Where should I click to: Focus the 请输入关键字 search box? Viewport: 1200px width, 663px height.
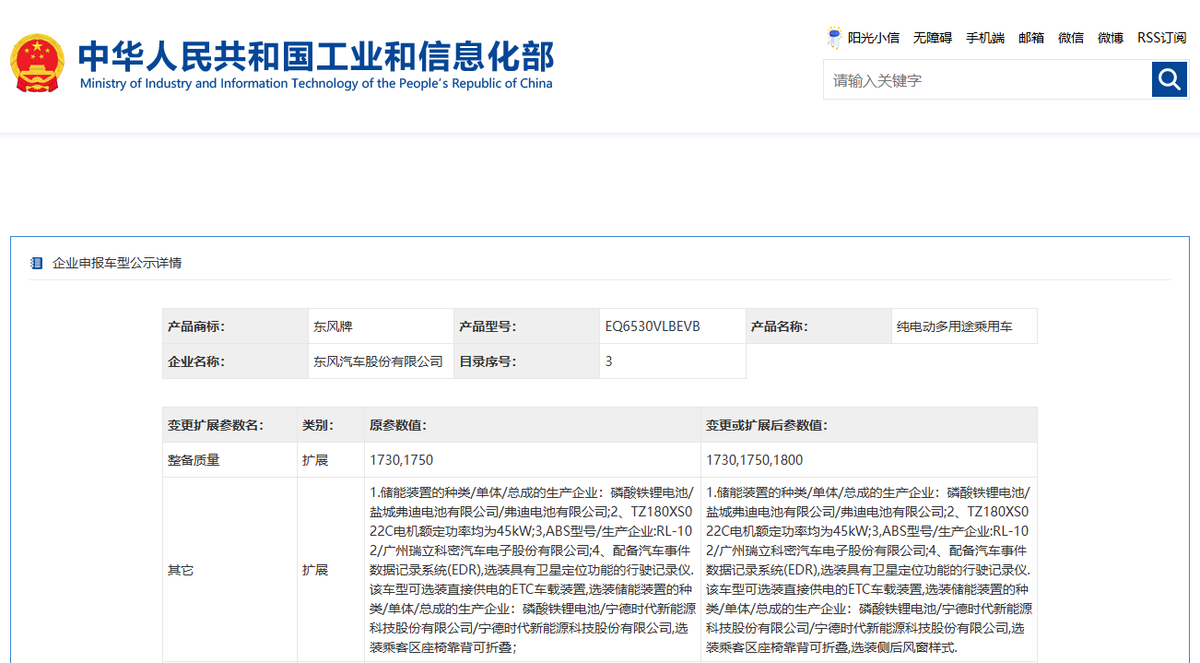coord(986,80)
